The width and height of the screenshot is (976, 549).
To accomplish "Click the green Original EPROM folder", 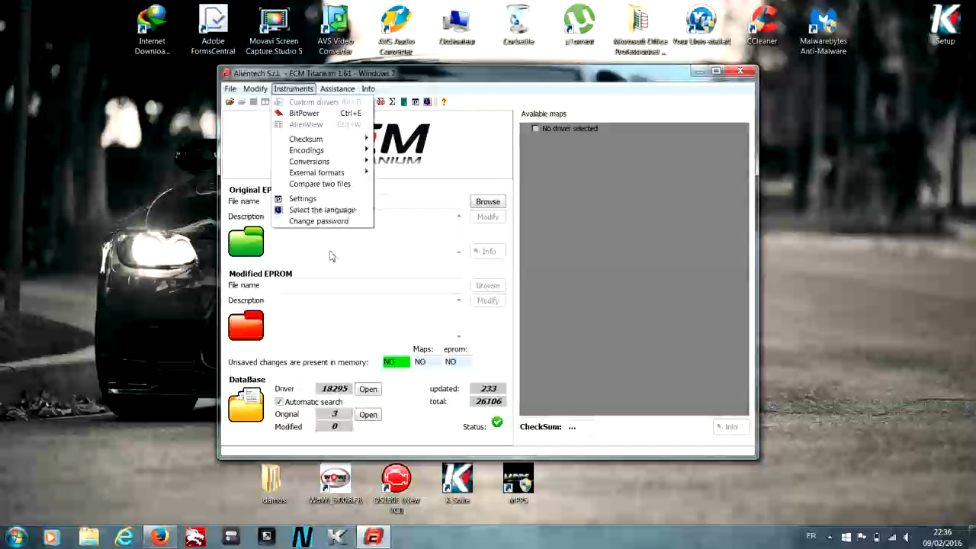I will coord(246,242).
